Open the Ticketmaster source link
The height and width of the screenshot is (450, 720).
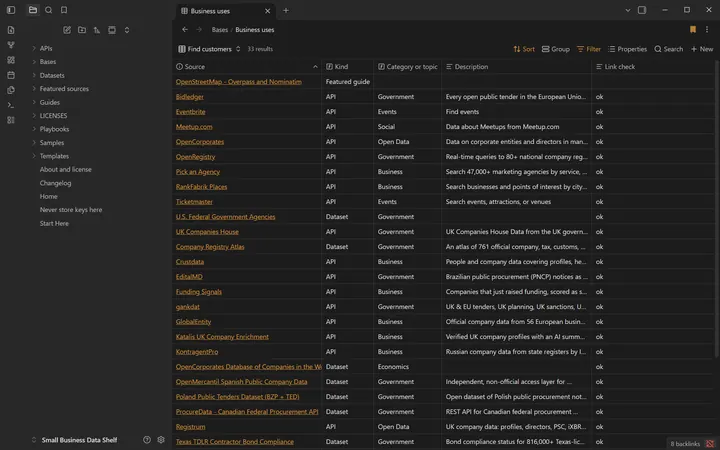pyautogui.click(x=194, y=202)
